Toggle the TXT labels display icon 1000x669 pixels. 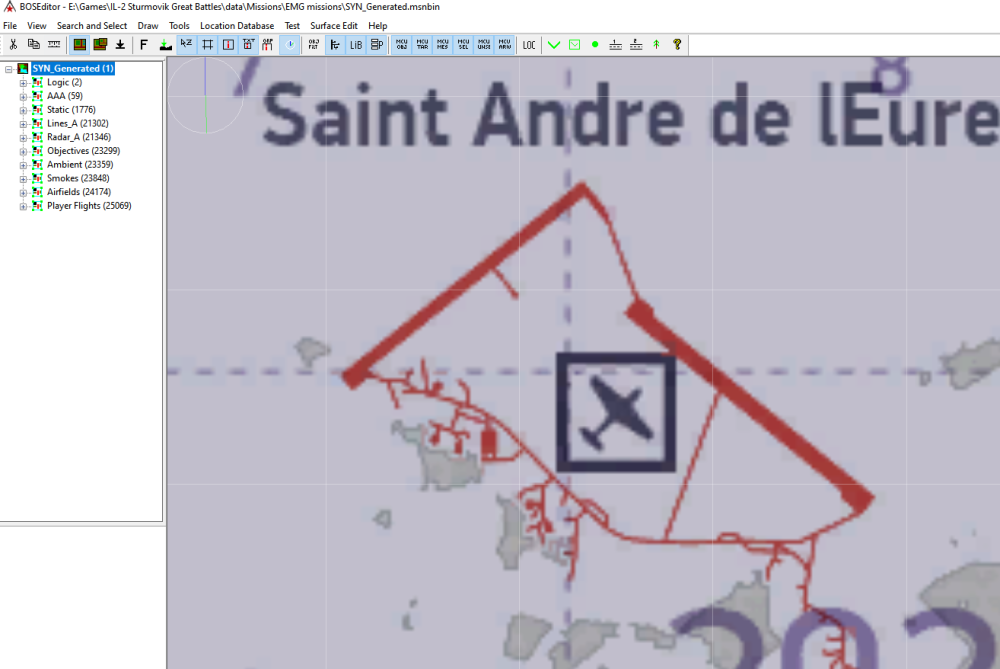point(248,45)
